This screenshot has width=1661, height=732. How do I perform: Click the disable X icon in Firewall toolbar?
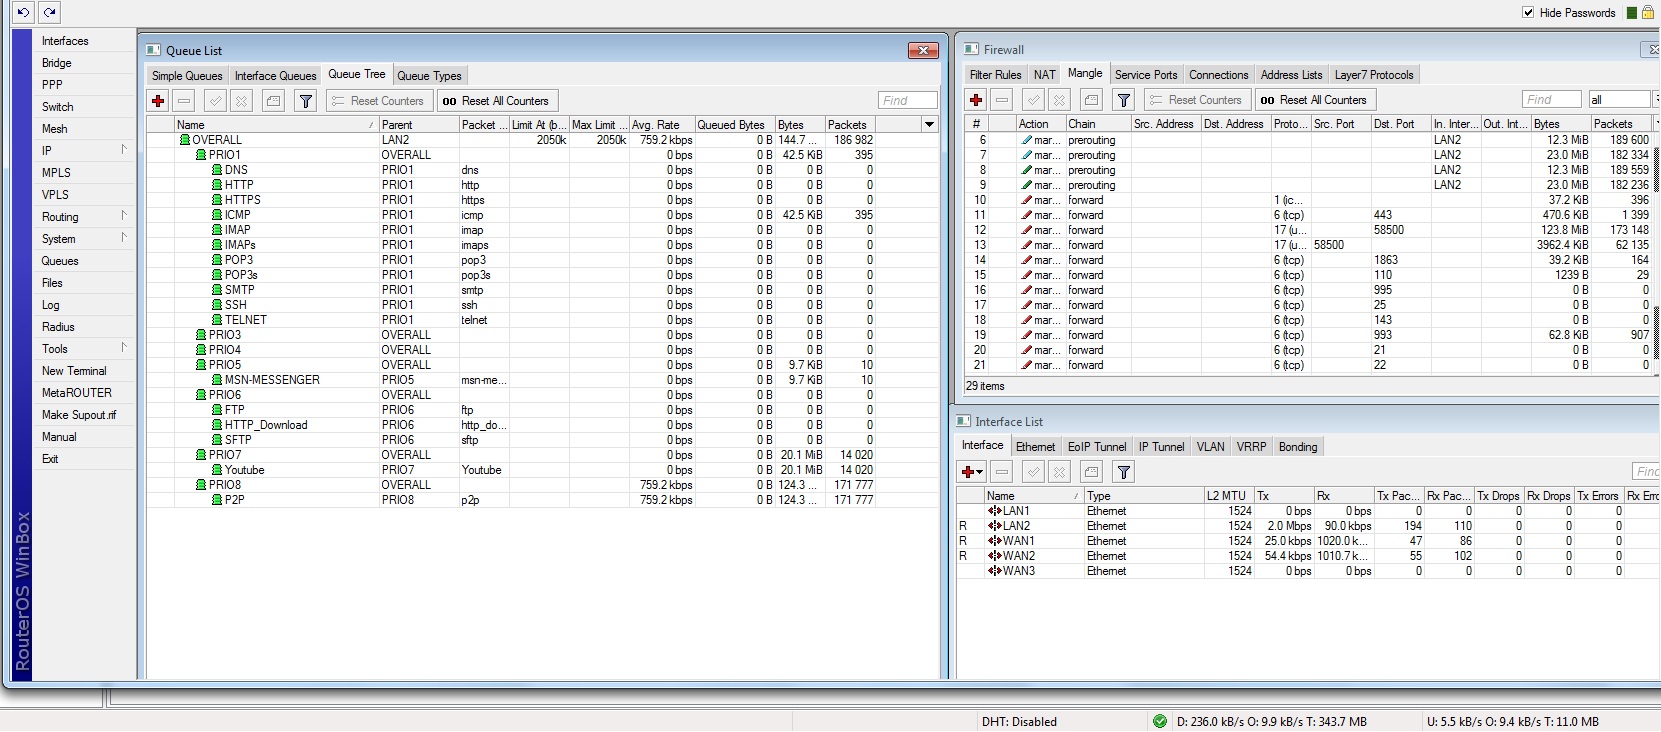pos(1060,100)
